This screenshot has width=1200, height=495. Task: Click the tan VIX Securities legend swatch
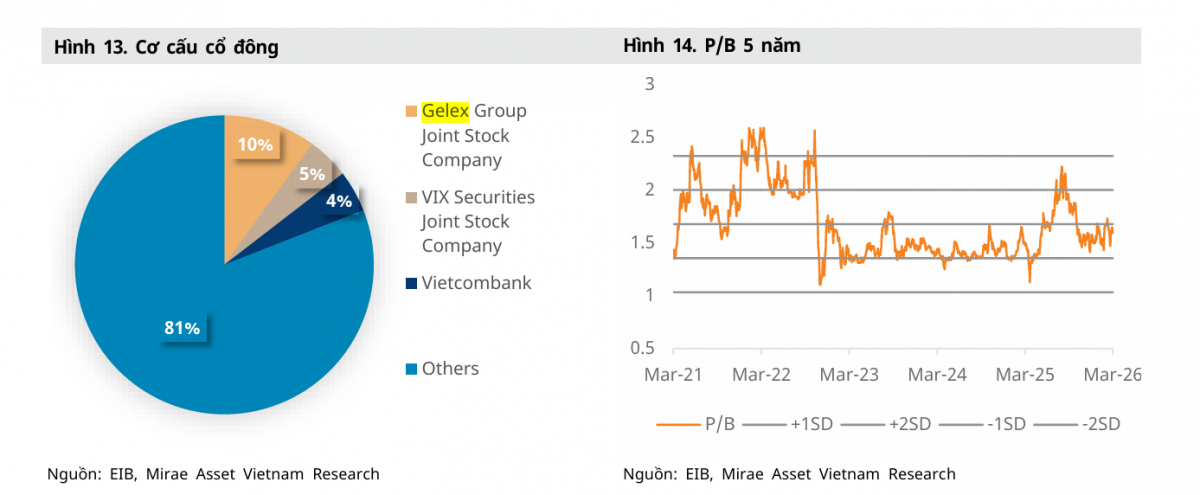click(411, 198)
